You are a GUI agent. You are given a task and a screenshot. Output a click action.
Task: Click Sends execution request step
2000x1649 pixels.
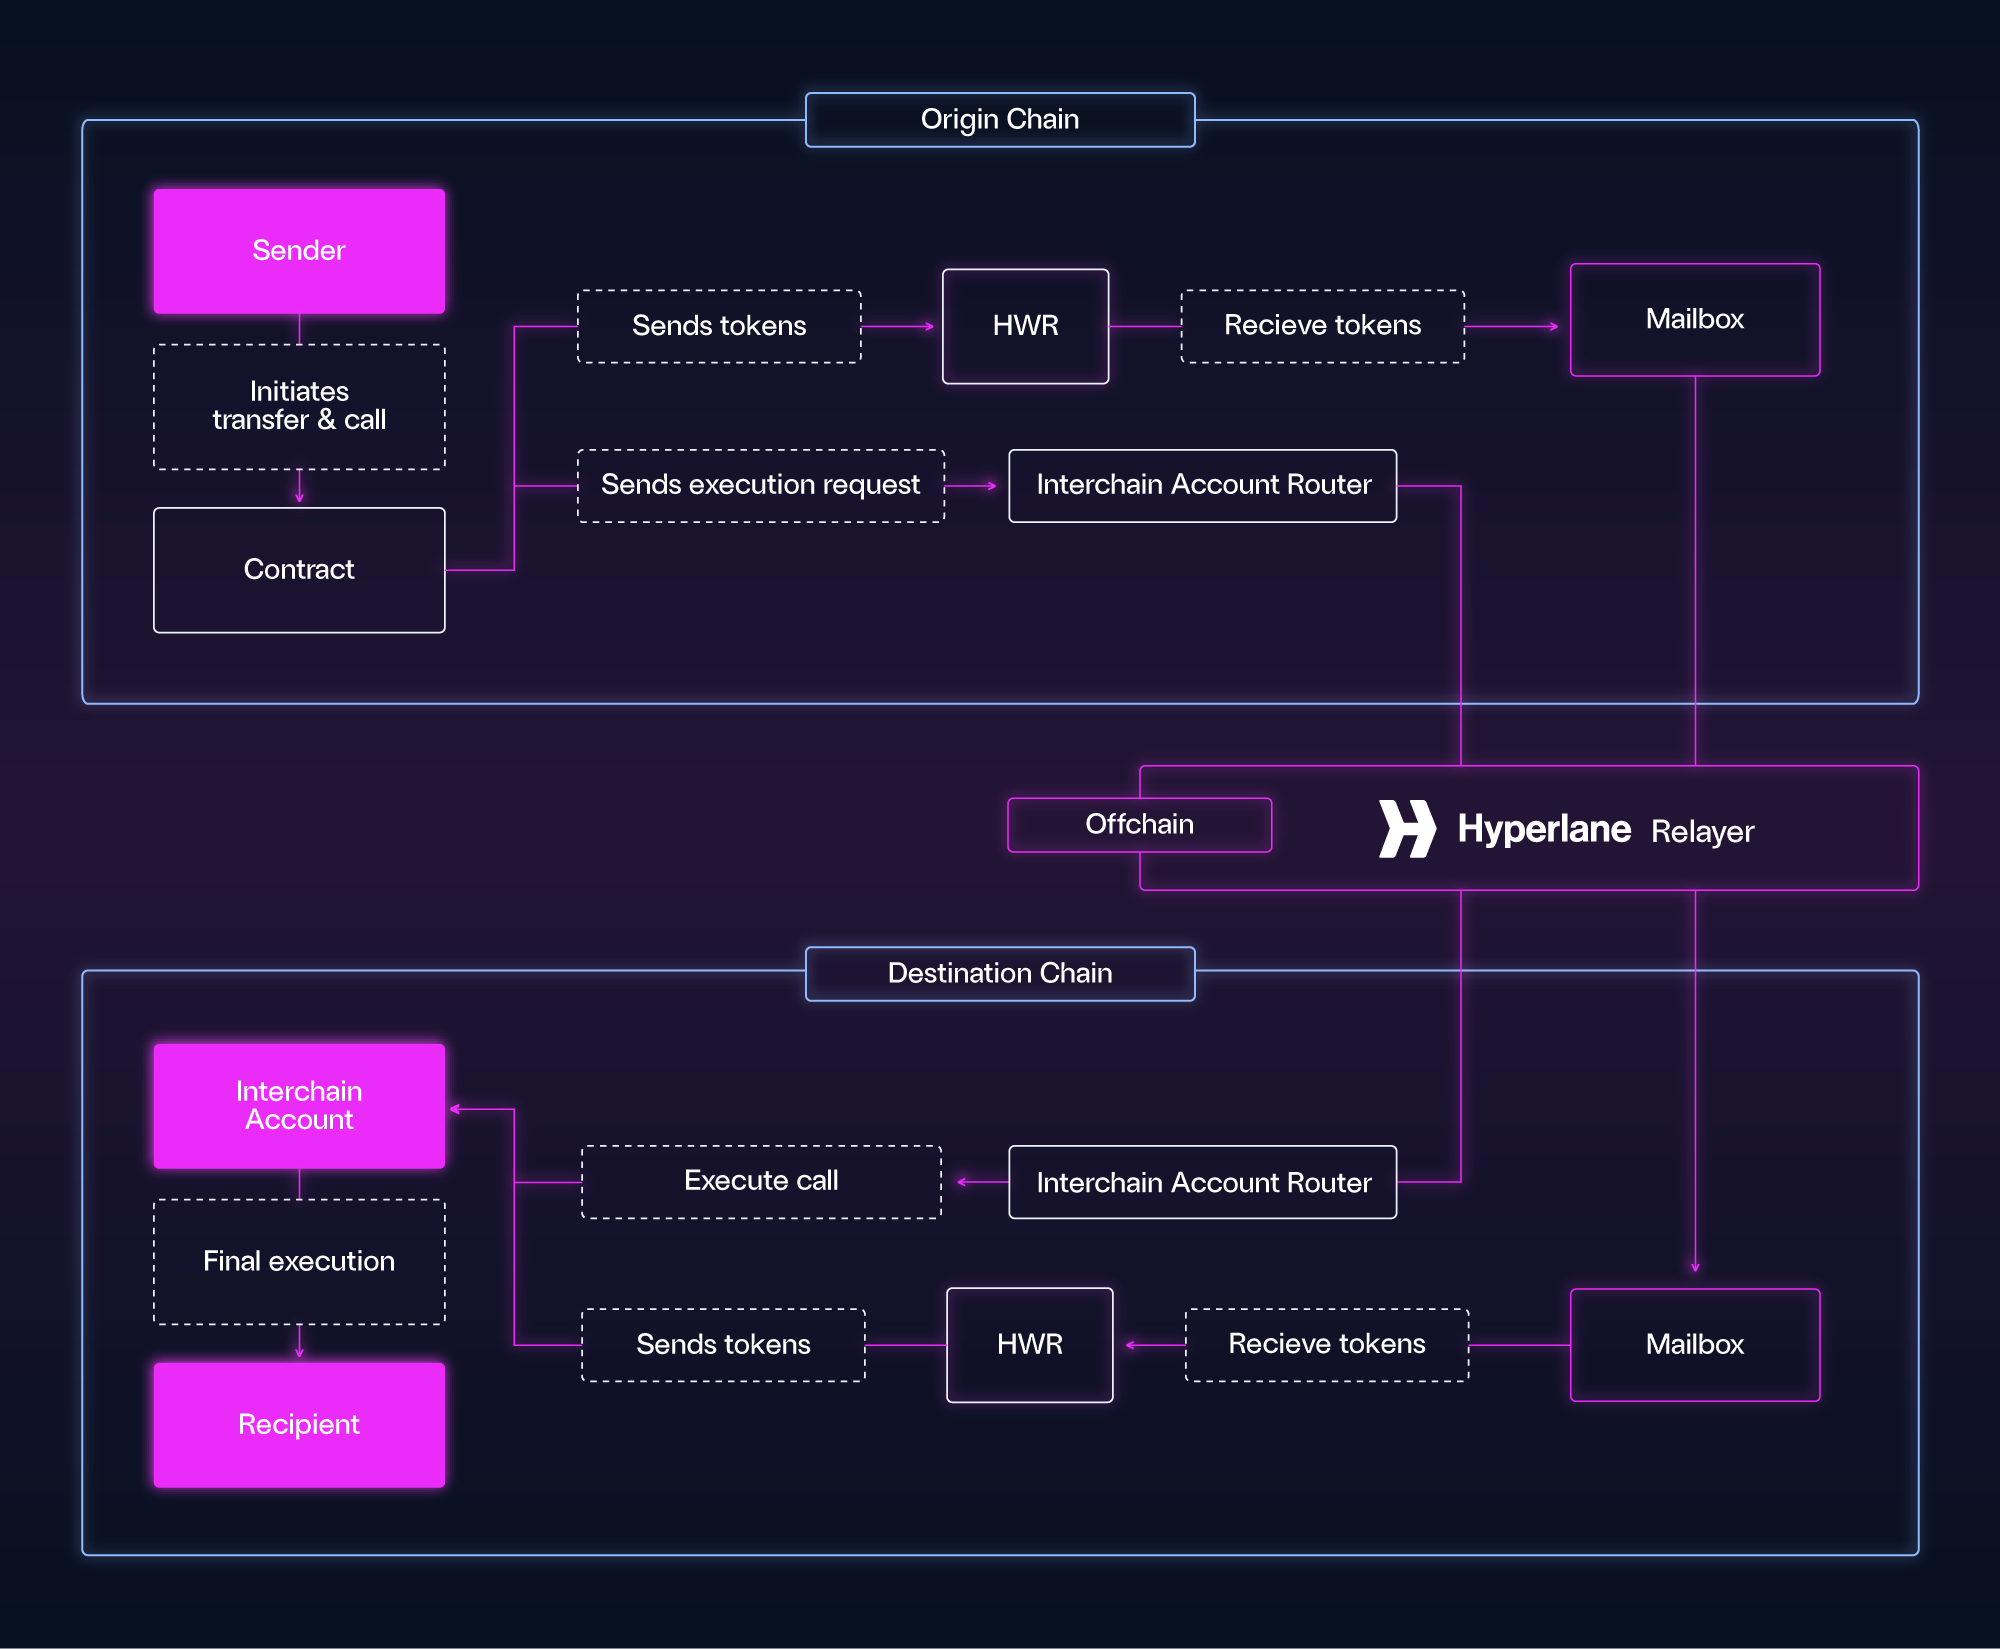tap(760, 485)
